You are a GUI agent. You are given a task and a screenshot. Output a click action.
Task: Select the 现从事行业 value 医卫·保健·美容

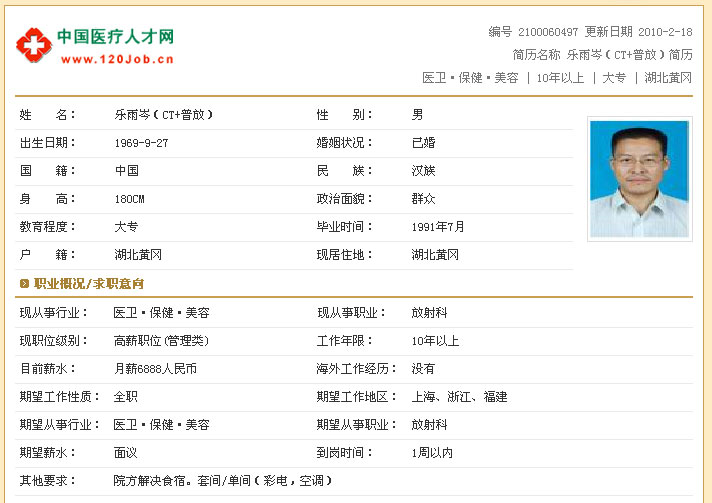coord(162,313)
